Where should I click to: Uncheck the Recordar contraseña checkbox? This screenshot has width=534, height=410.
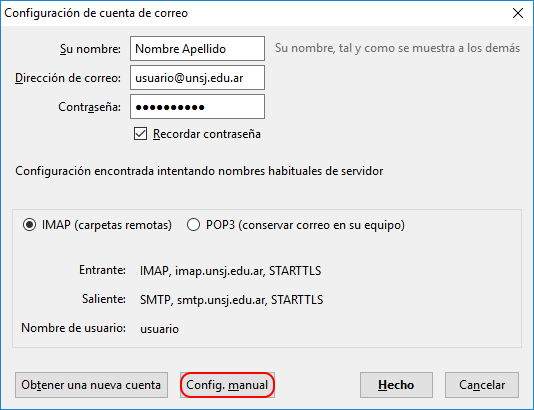click(x=140, y=134)
